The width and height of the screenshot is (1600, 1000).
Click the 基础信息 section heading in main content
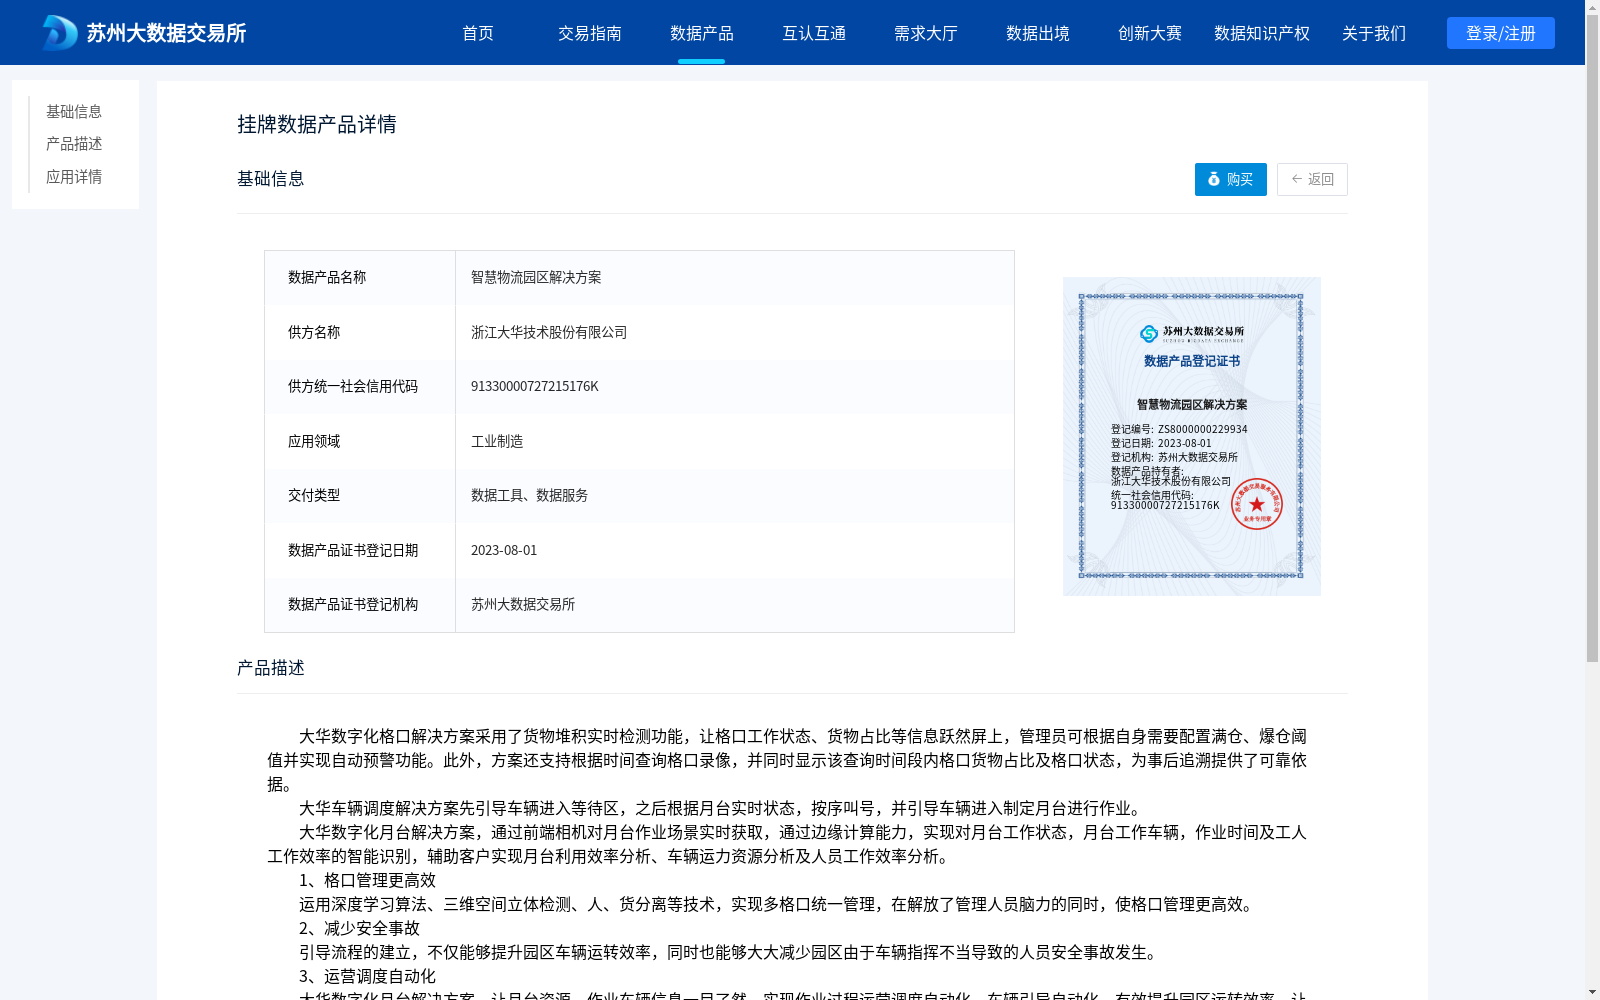(x=271, y=179)
